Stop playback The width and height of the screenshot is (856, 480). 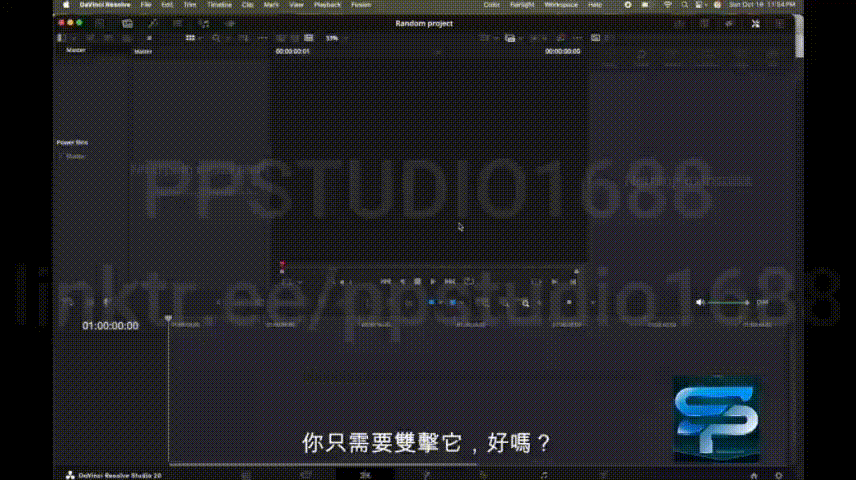click(417, 282)
